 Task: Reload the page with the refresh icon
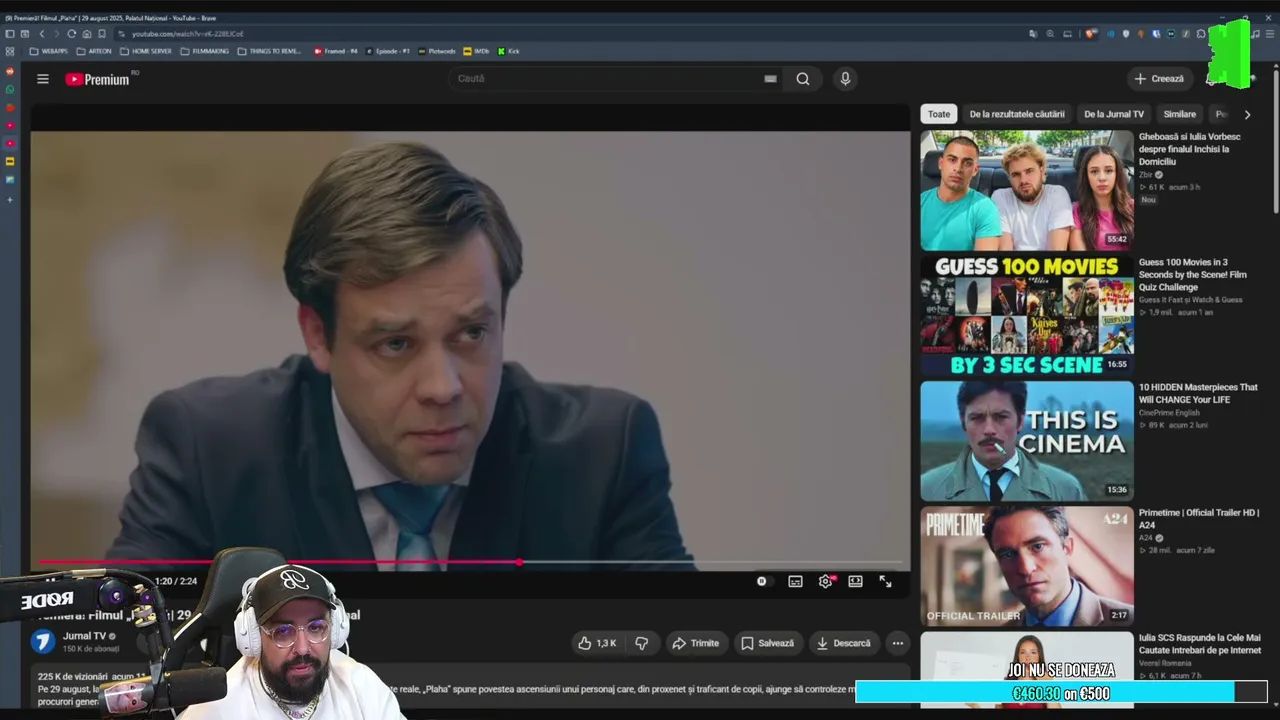(71, 34)
